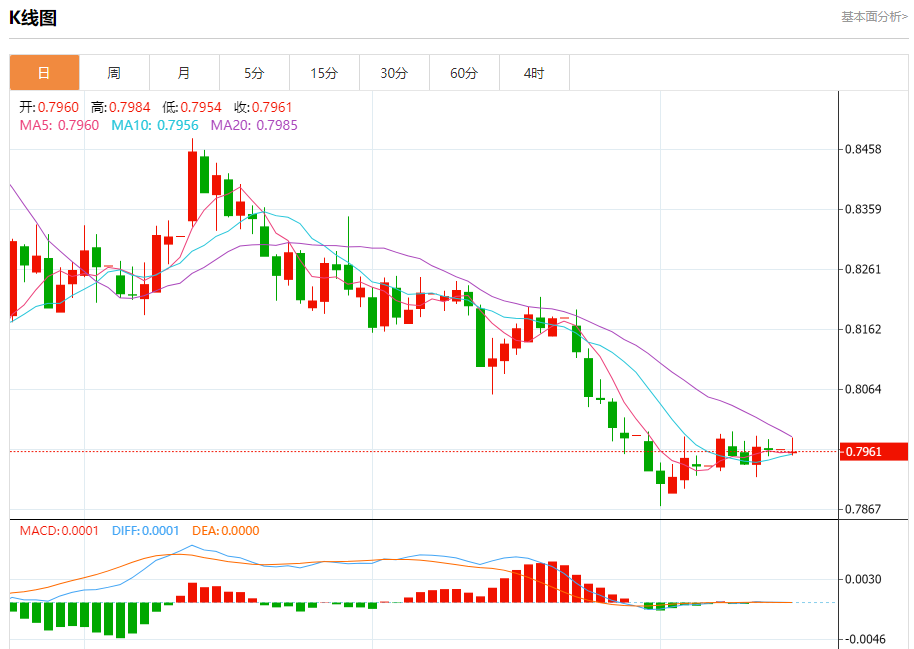Click the 高:0.7984 high price value
The image size is (914, 649).
pyautogui.click(x=121, y=107)
